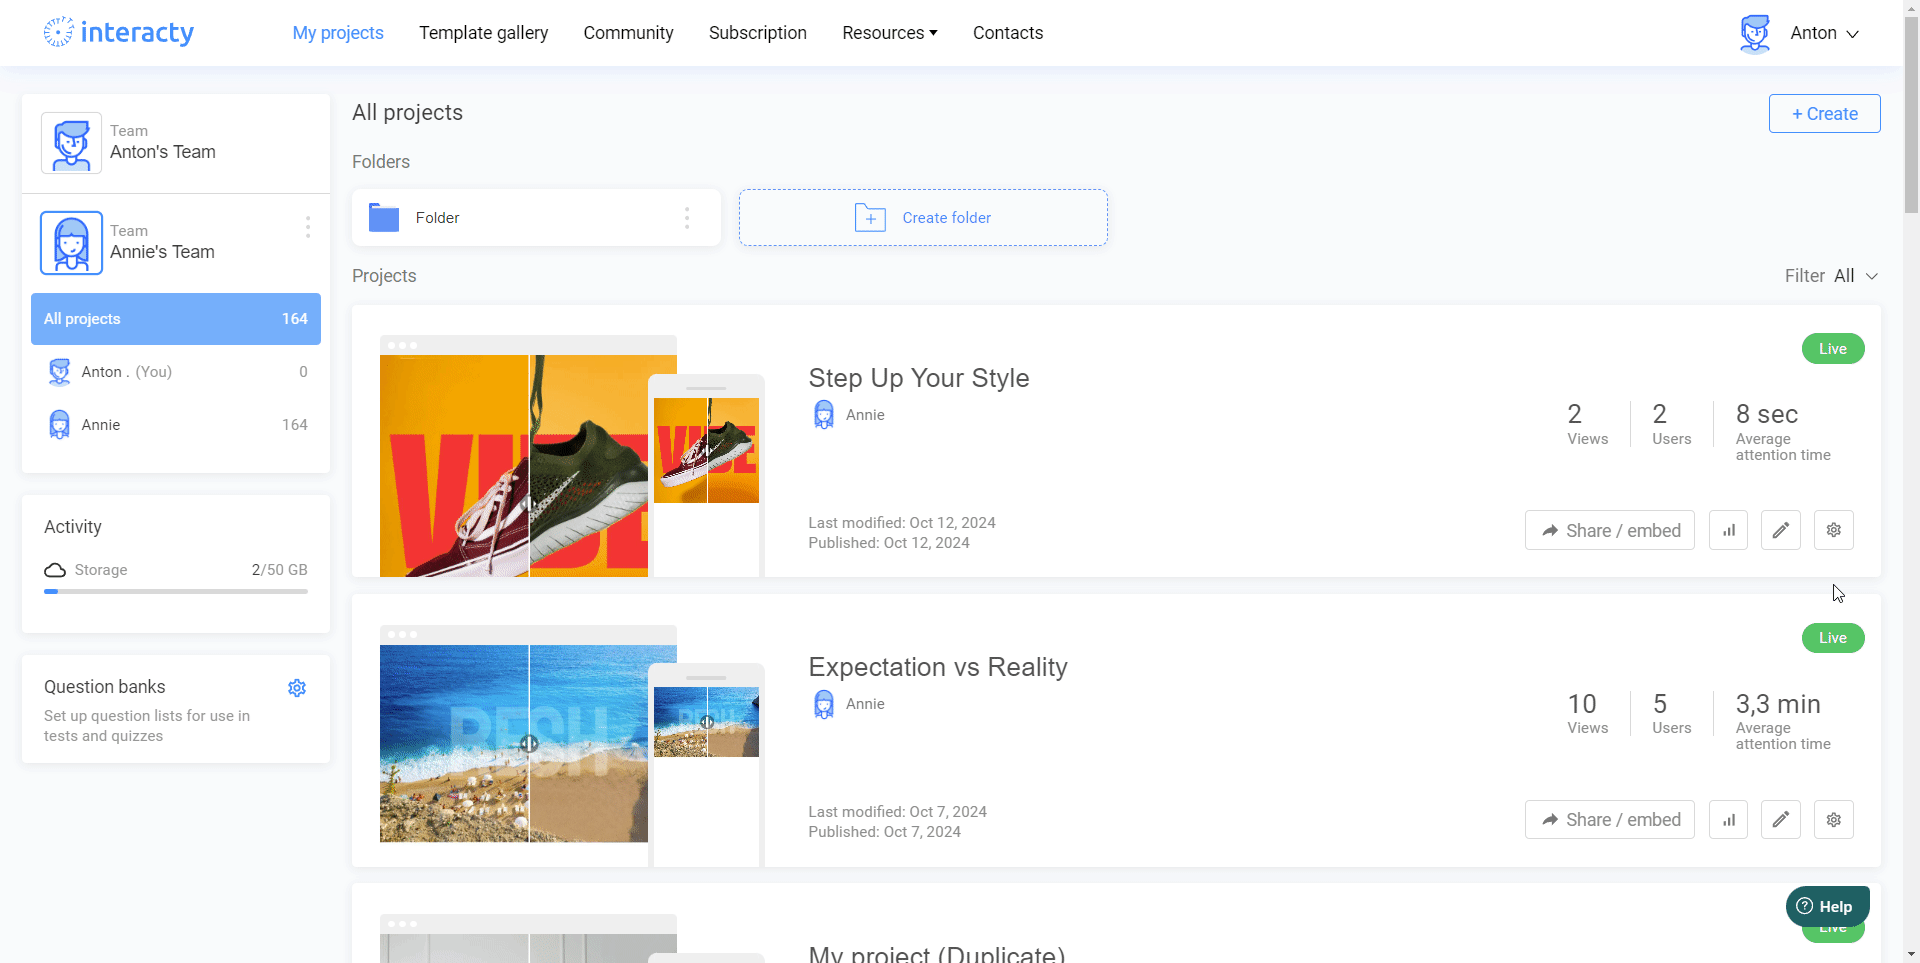Click the blue Folder icon

[x=384, y=217]
